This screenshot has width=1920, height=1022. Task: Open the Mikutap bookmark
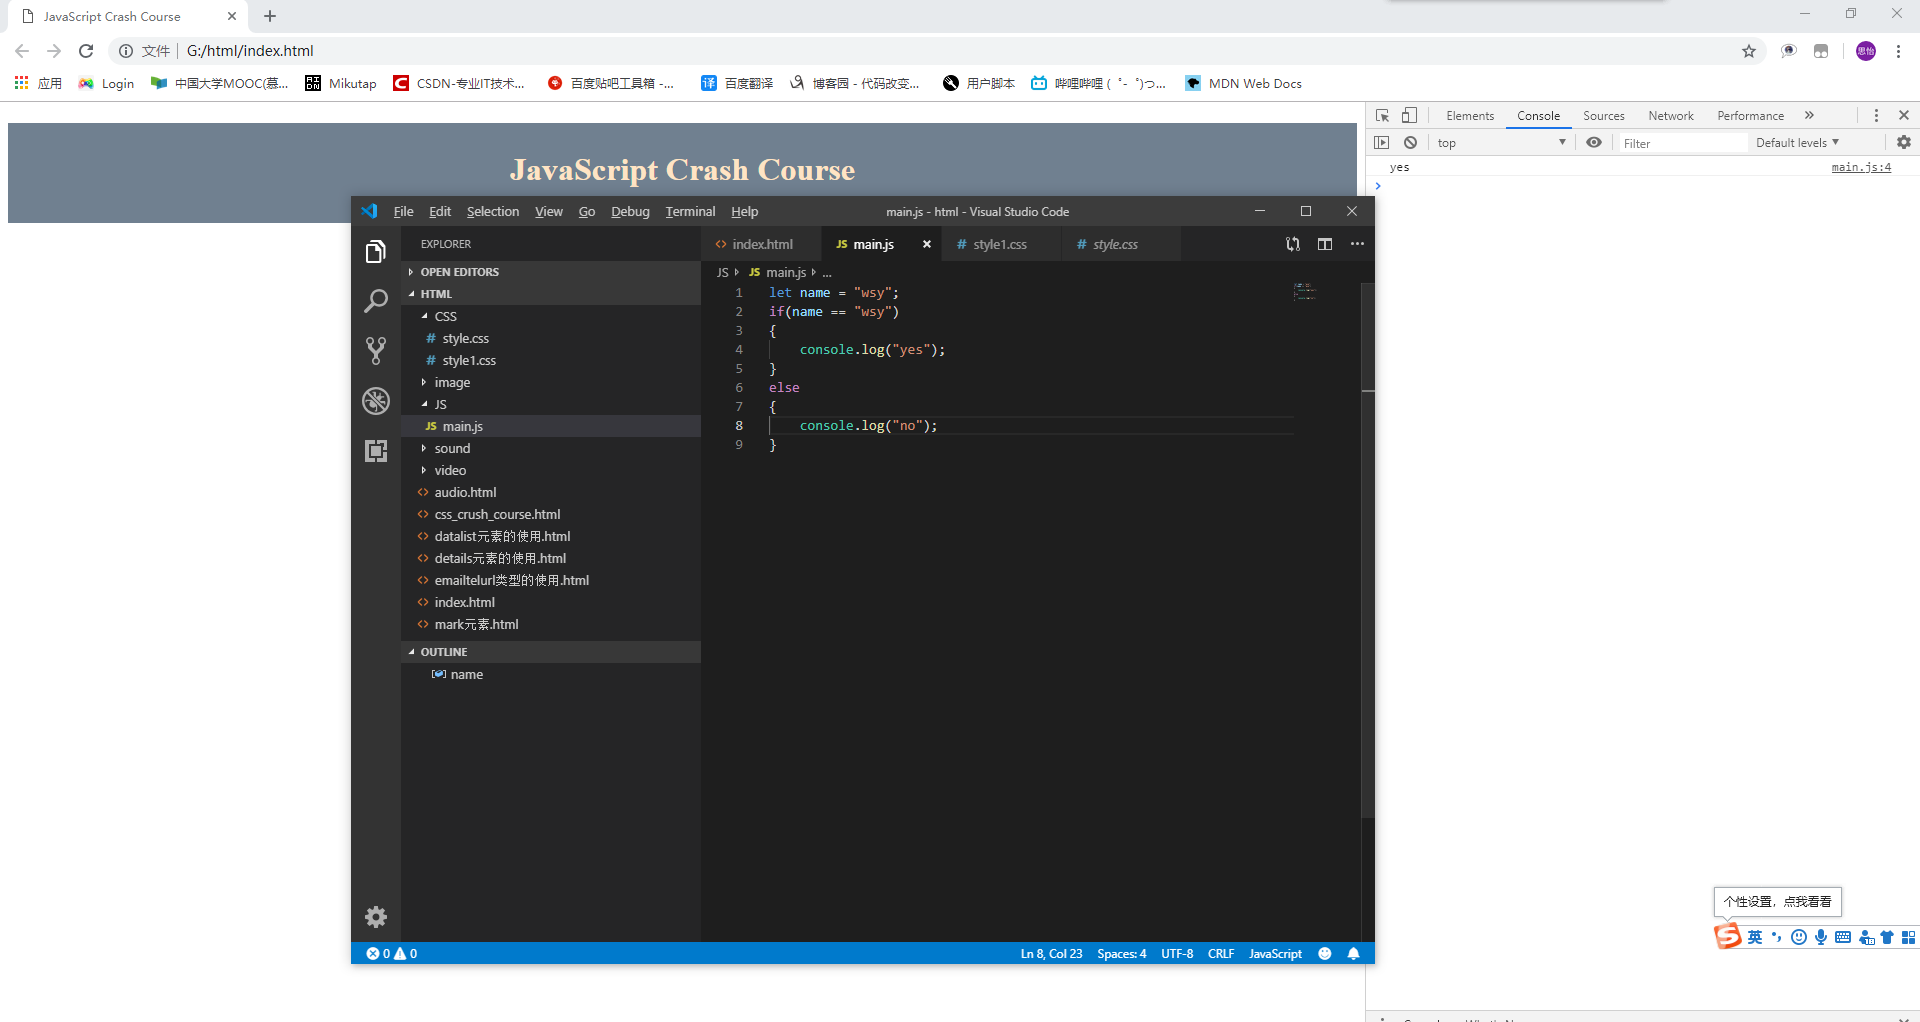click(x=341, y=83)
